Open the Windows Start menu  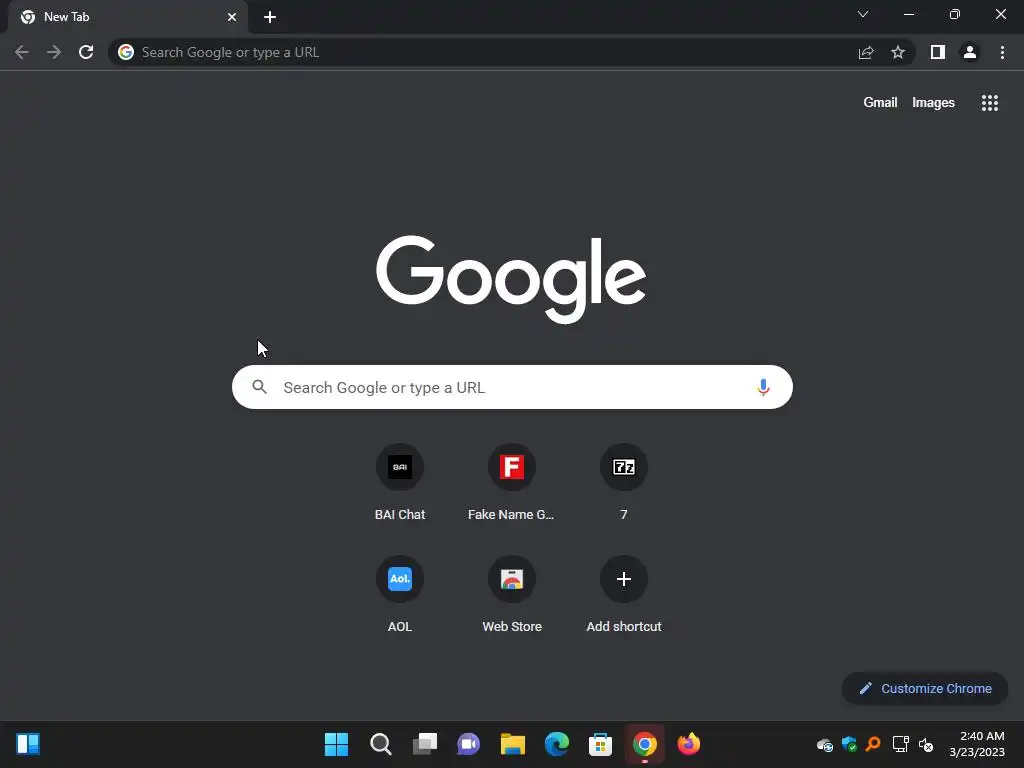point(336,744)
